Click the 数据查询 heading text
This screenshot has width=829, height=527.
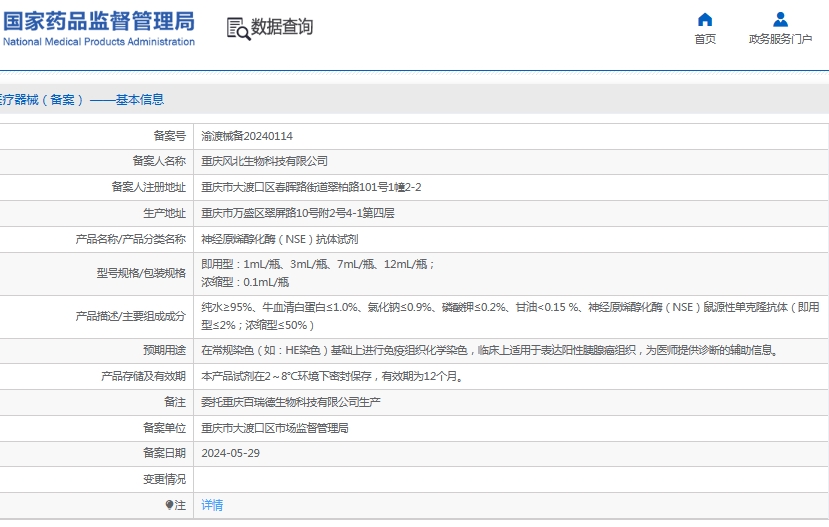click(282, 26)
